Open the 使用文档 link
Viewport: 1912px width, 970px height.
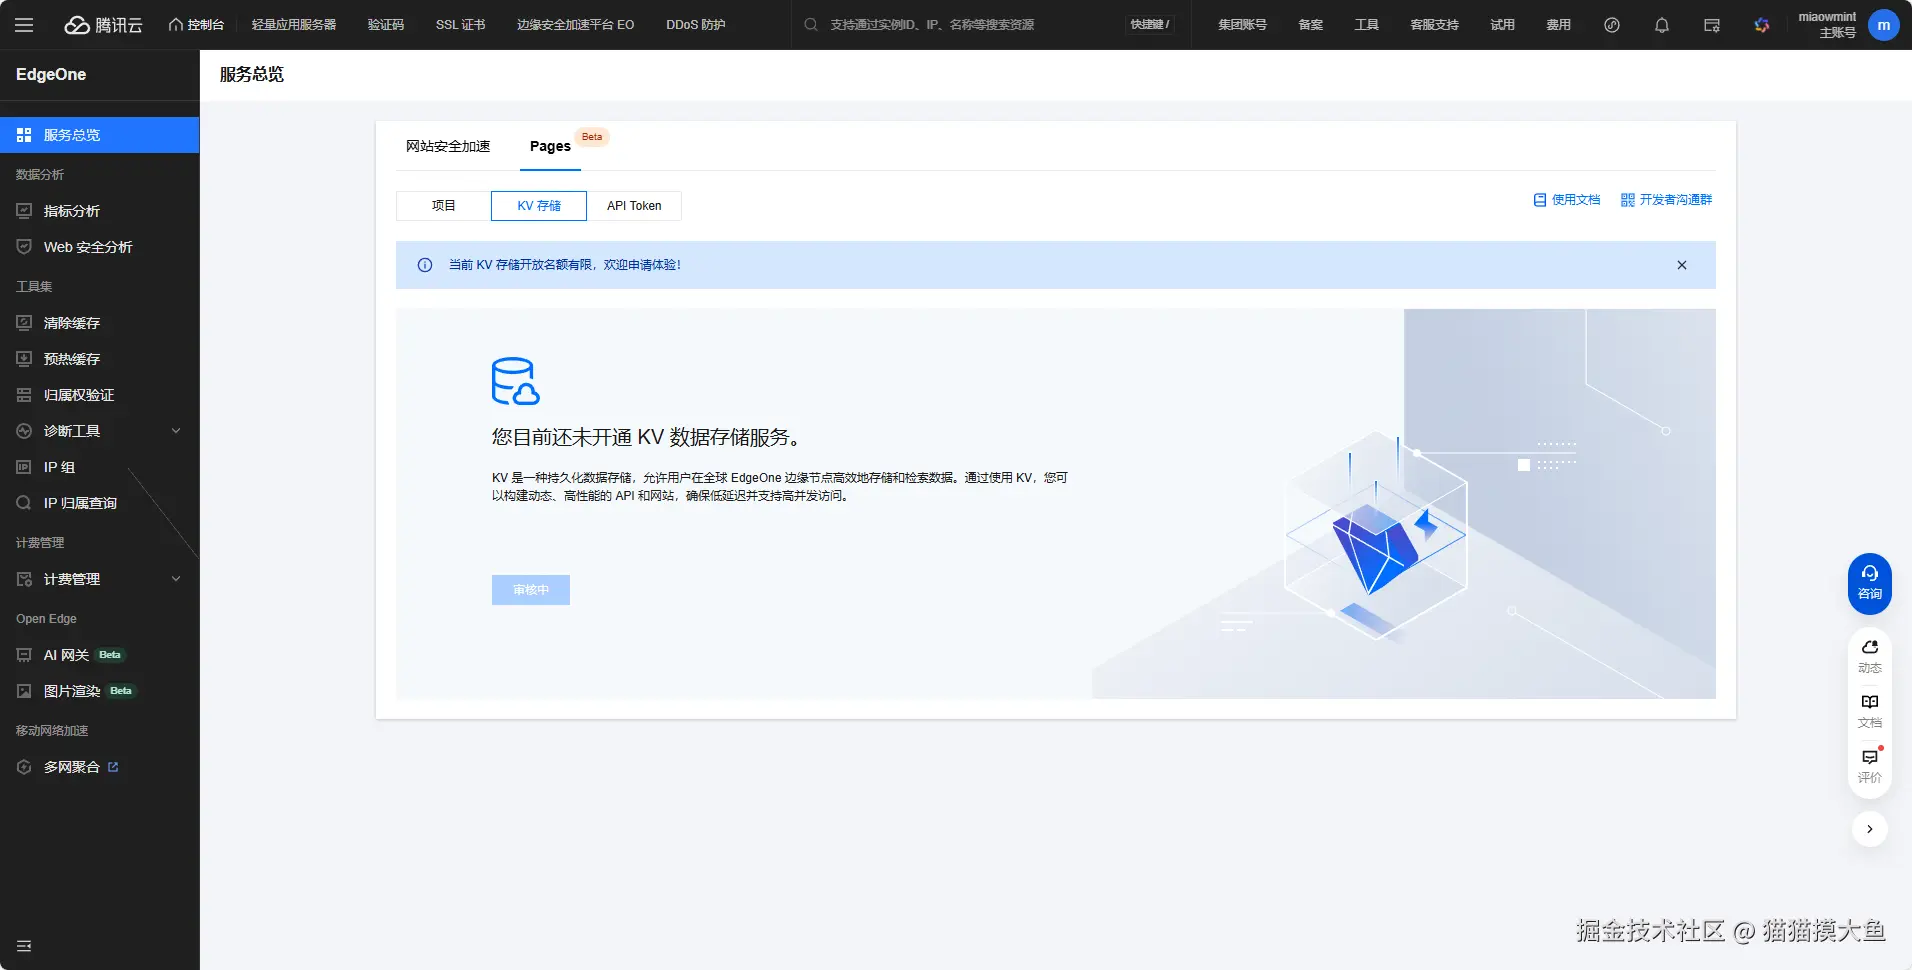pos(1567,200)
